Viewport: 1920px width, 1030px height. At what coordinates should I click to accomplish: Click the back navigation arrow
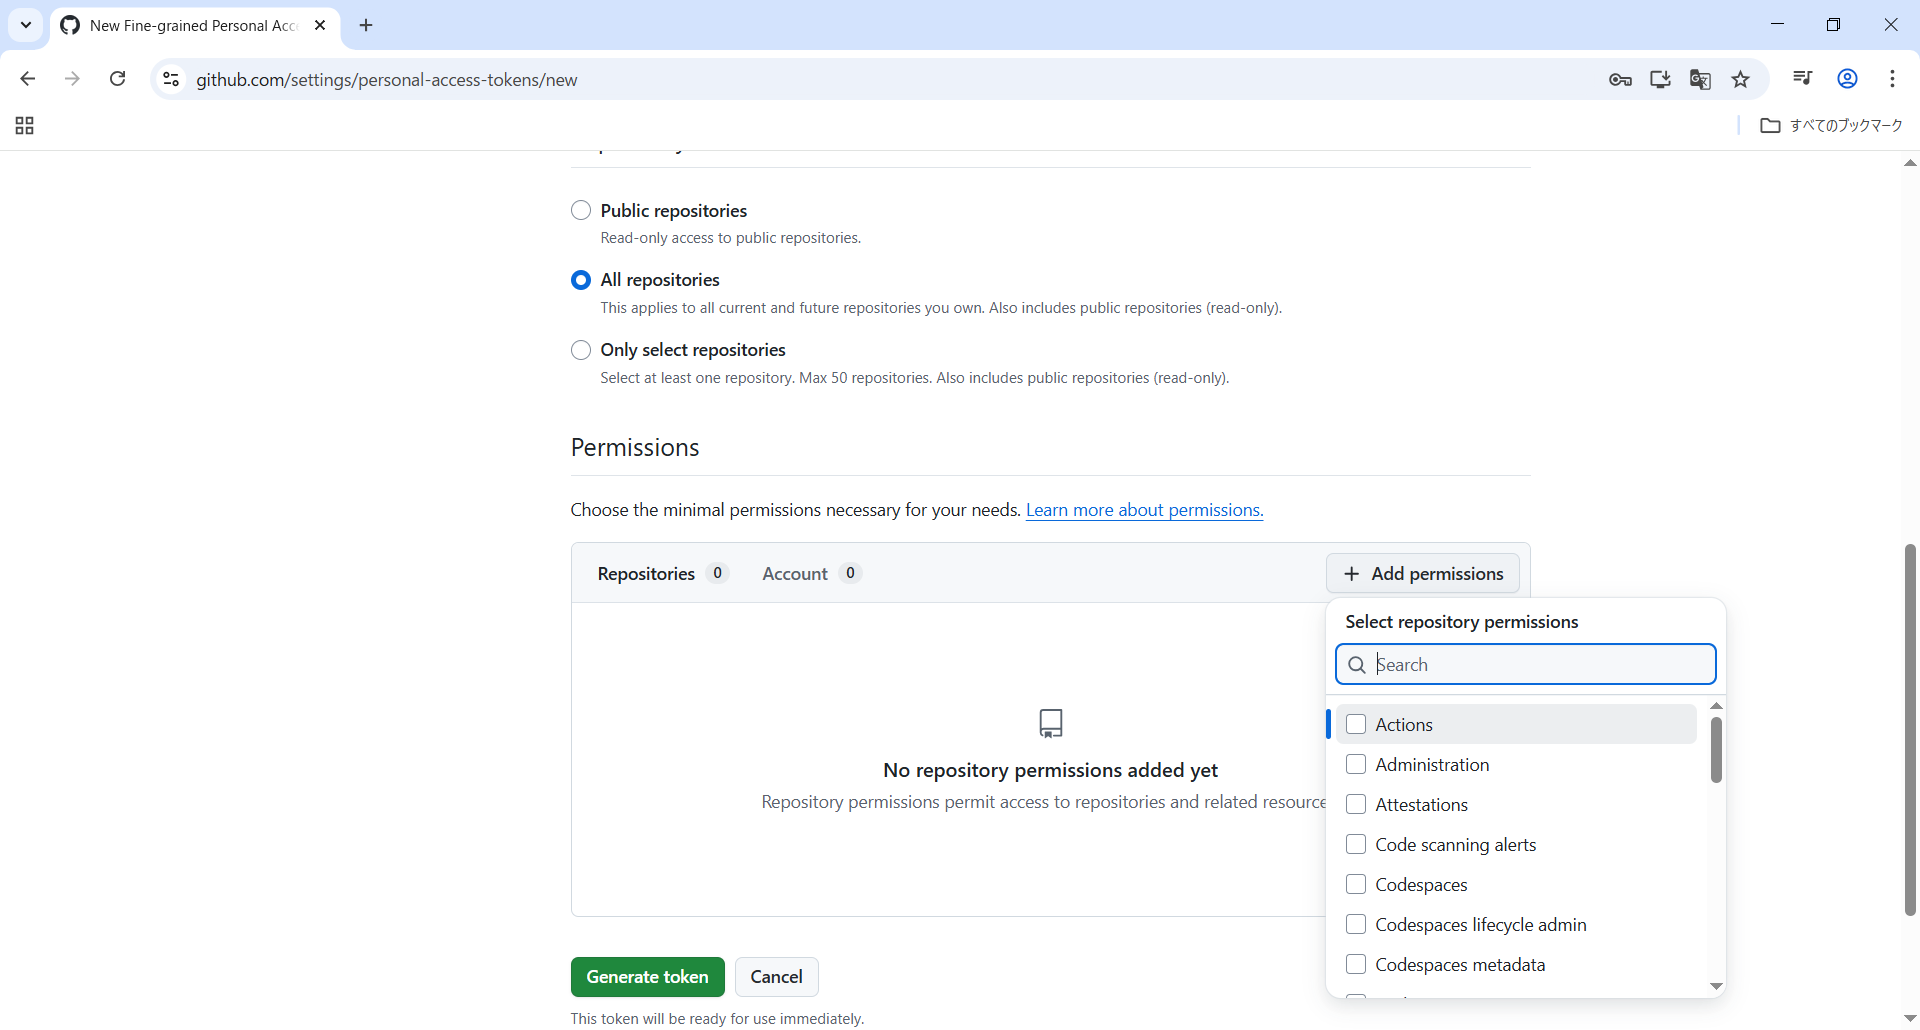pyautogui.click(x=28, y=79)
